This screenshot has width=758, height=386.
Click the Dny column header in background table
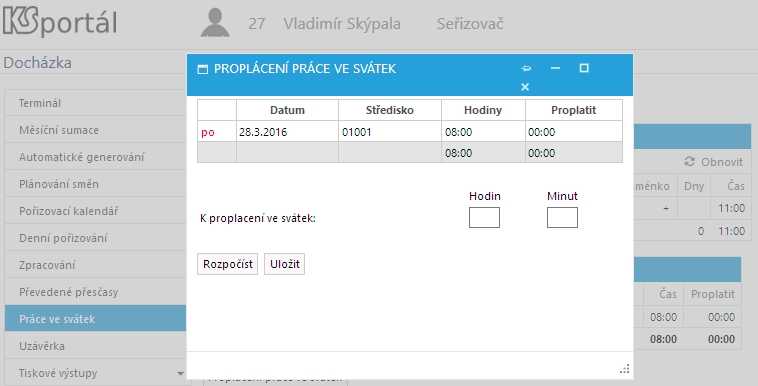coord(694,186)
